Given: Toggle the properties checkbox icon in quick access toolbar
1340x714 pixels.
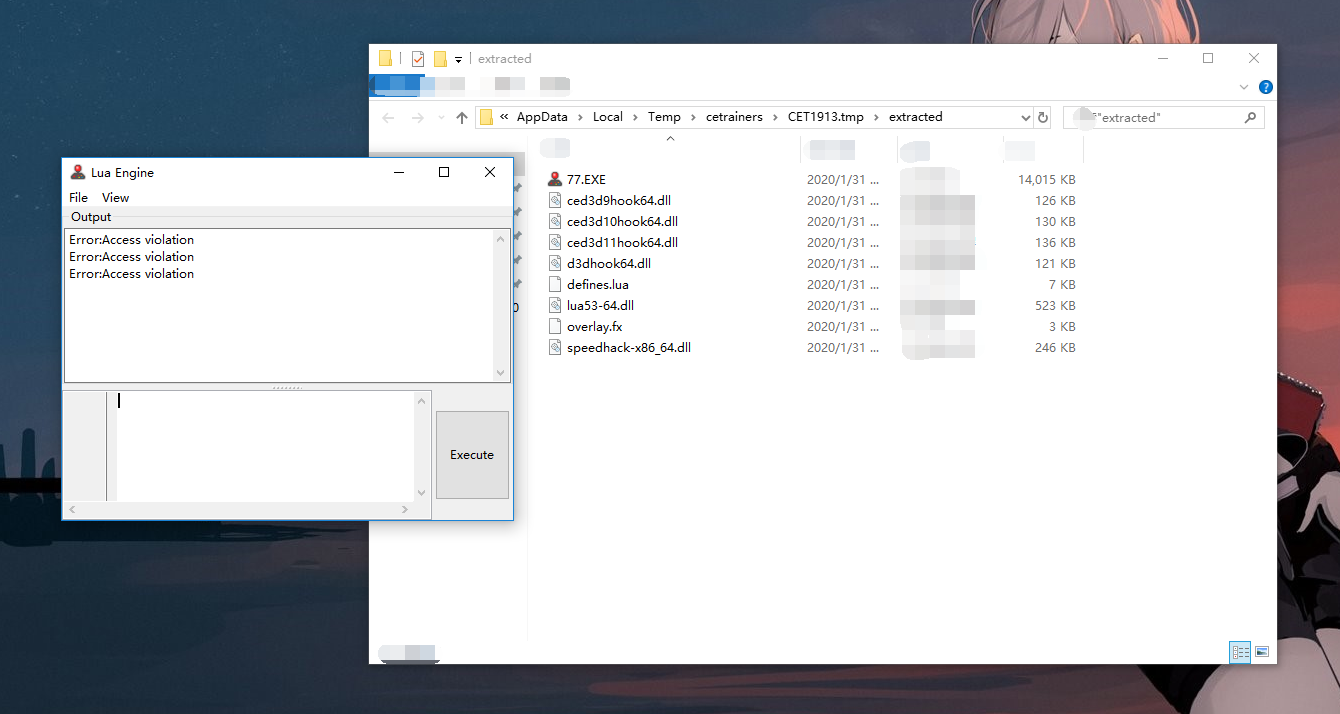Looking at the screenshot, I should coord(417,58).
